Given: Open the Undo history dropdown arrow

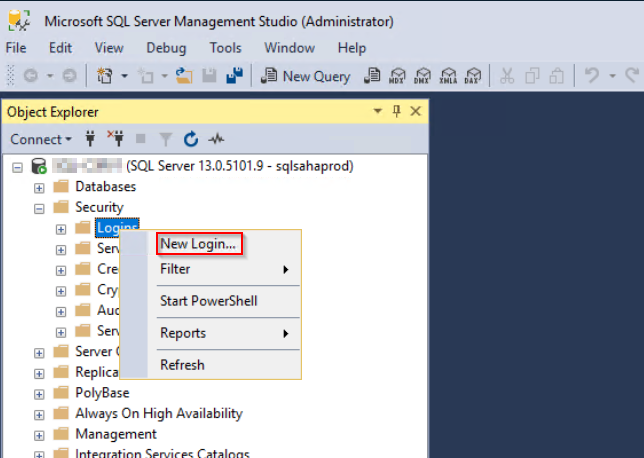Looking at the screenshot, I should point(612,76).
